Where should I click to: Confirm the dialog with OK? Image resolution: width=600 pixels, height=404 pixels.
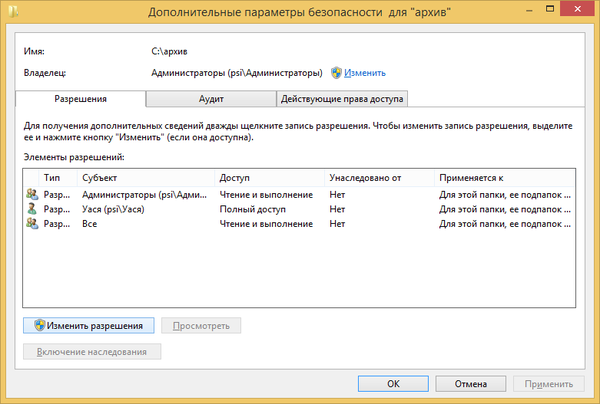click(393, 383)
